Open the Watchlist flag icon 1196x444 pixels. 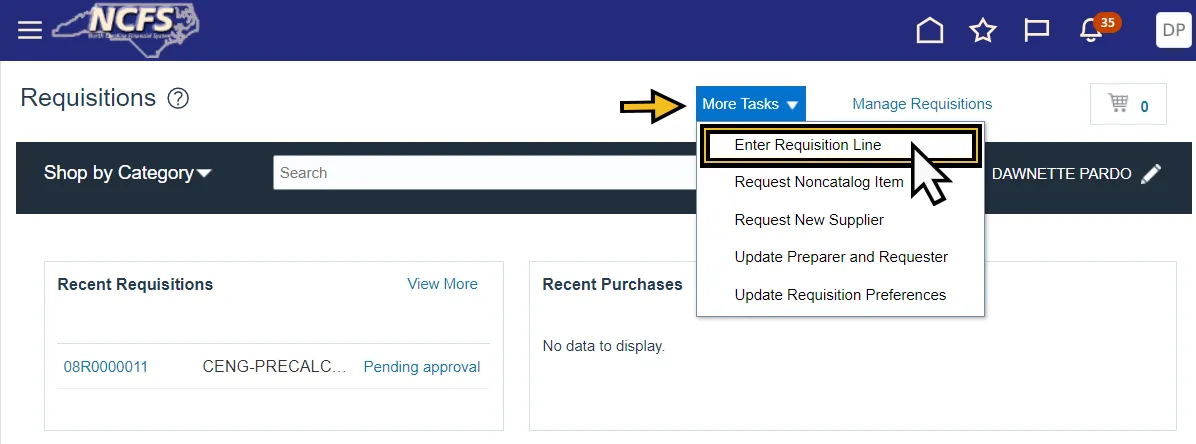tap(1036, 31)
